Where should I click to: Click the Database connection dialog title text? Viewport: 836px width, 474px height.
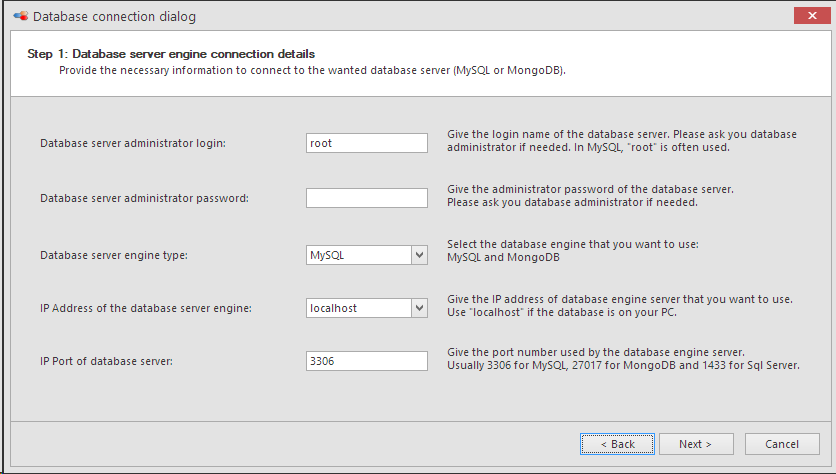114,17
